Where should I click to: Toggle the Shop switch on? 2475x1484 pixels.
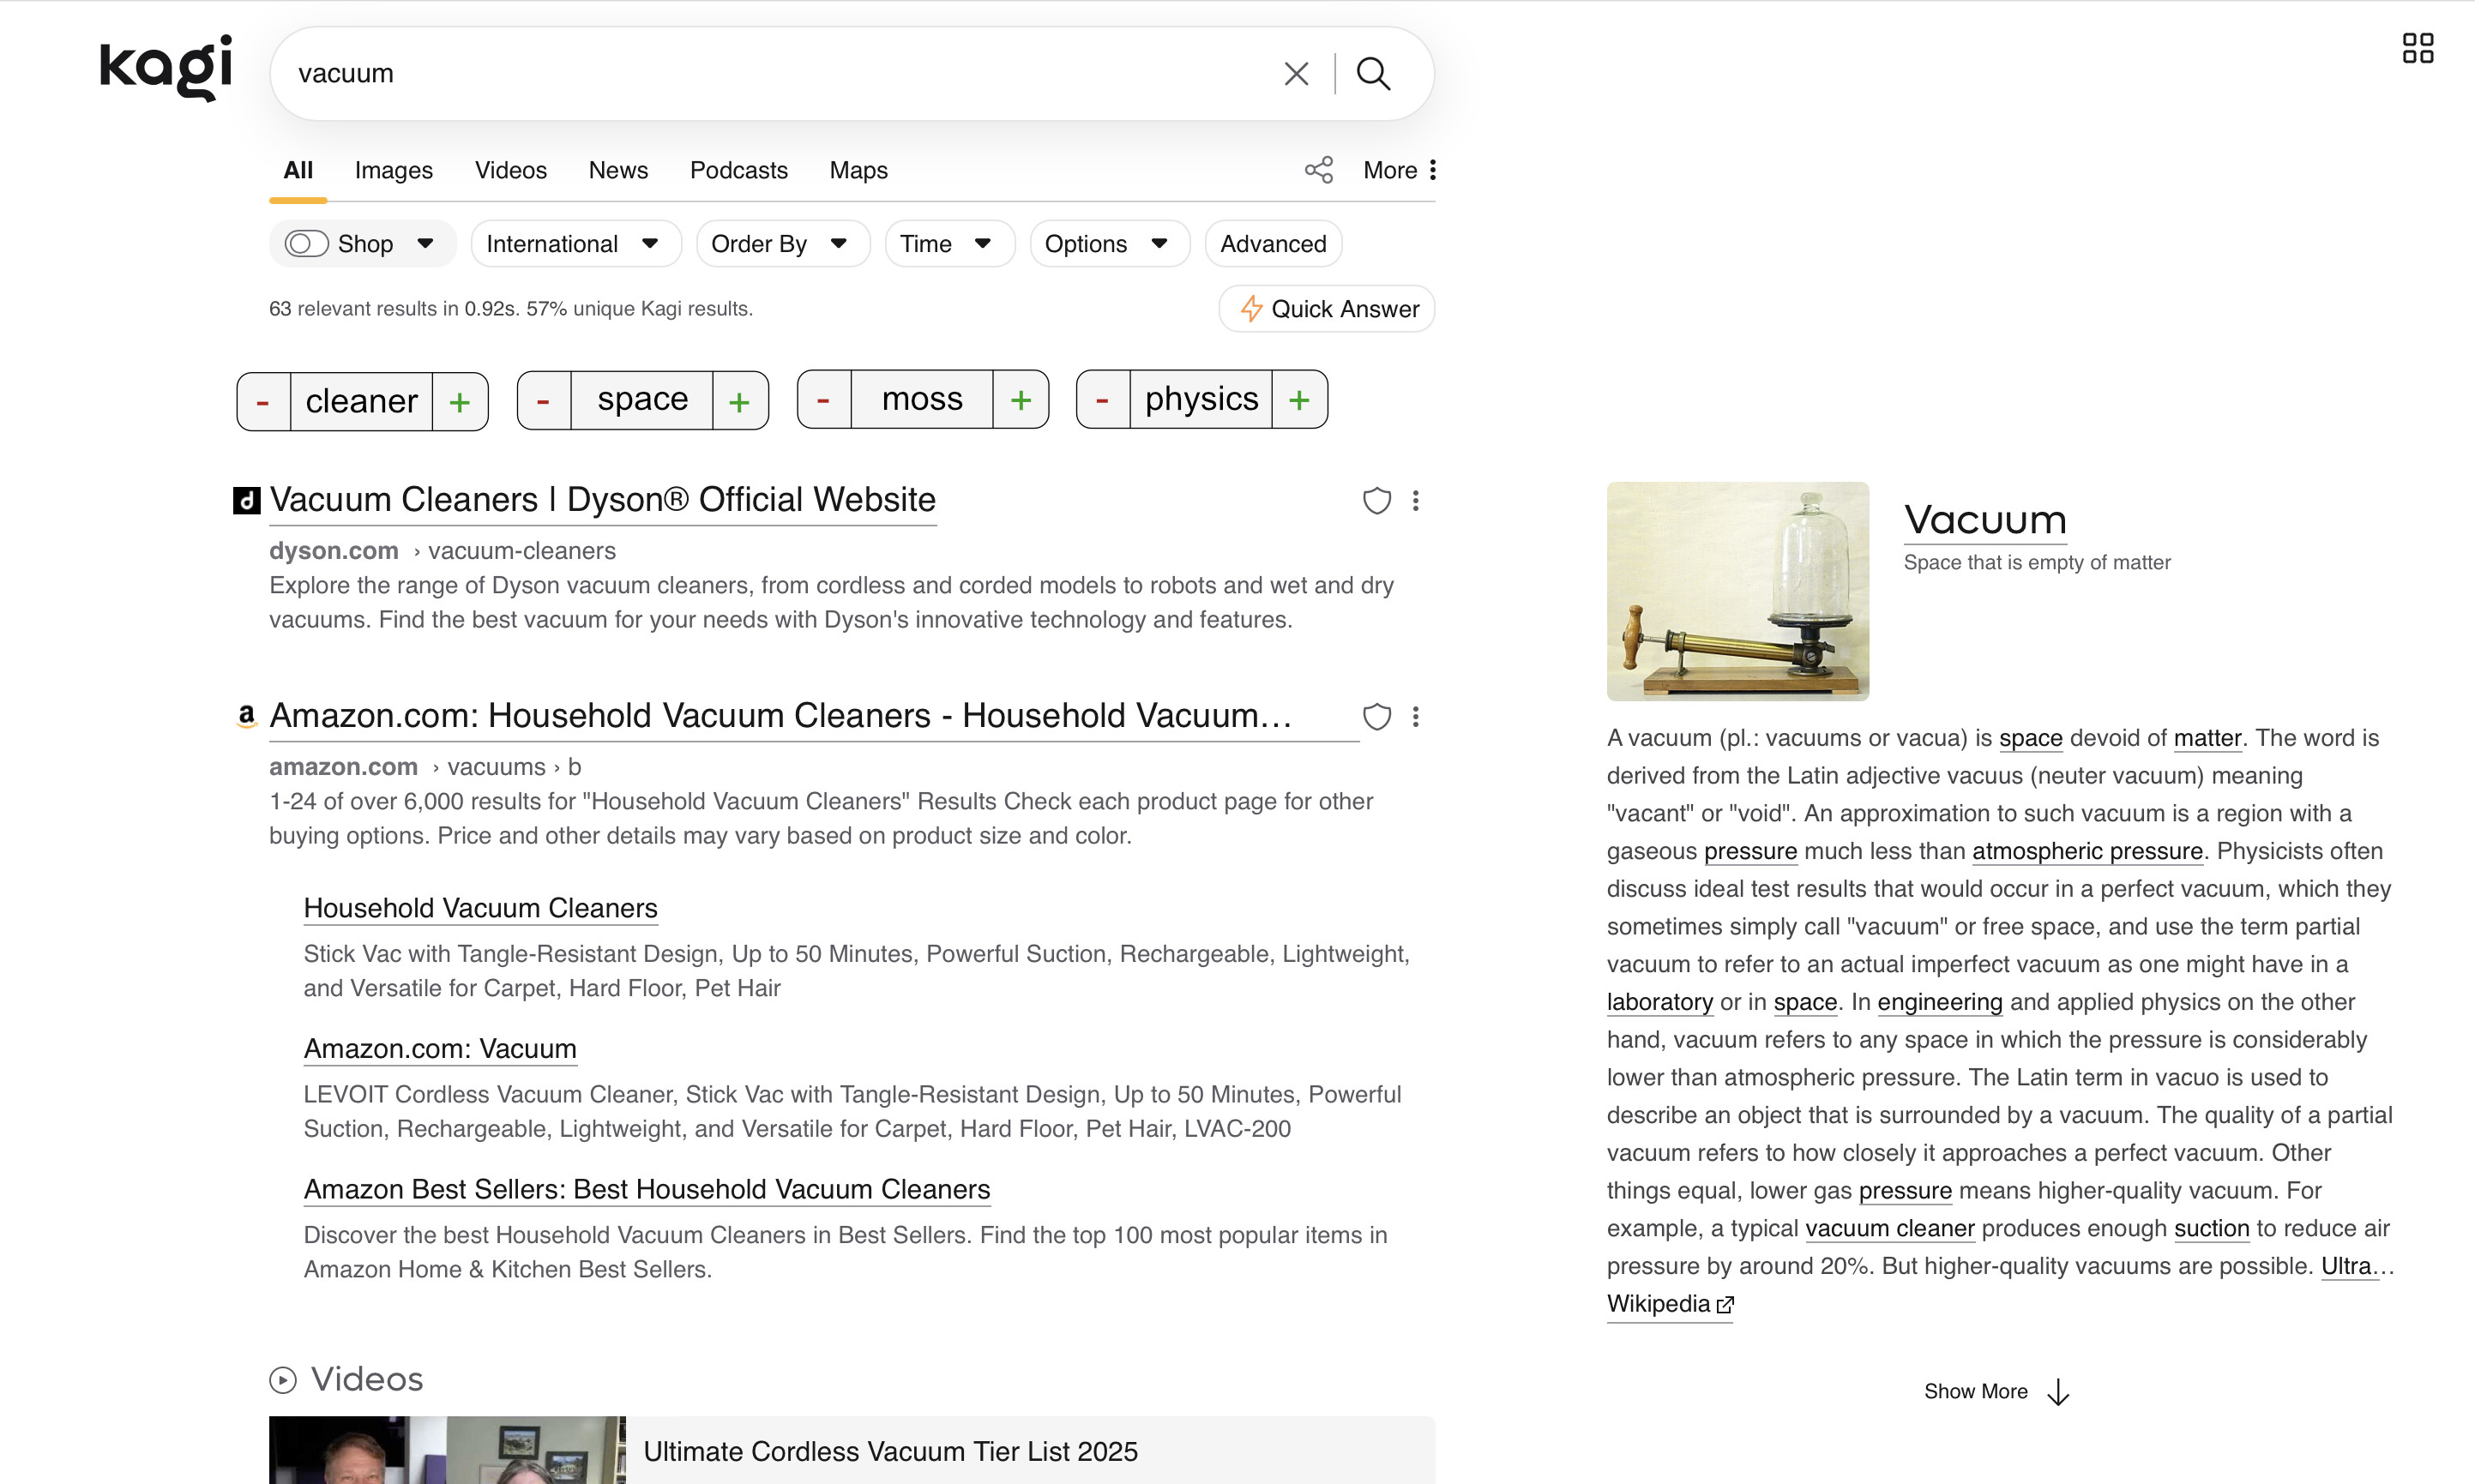[x=306, y=244]
